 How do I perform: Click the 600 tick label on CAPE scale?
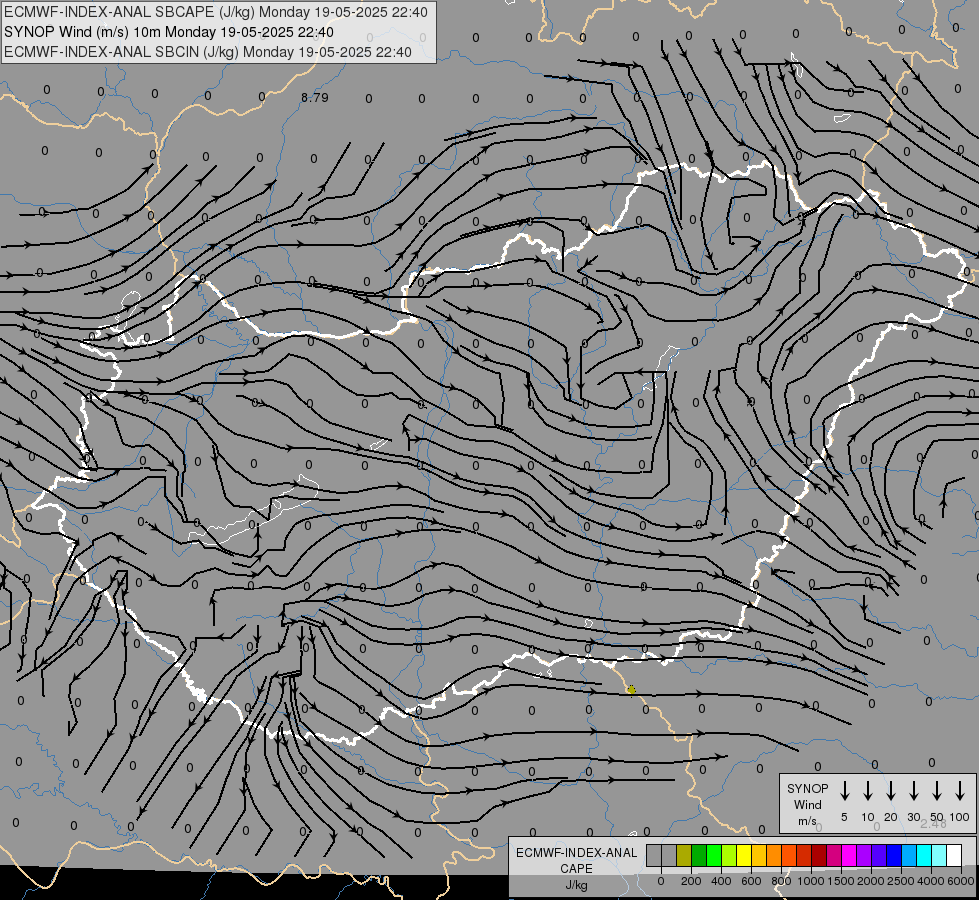tap(751, 881)
